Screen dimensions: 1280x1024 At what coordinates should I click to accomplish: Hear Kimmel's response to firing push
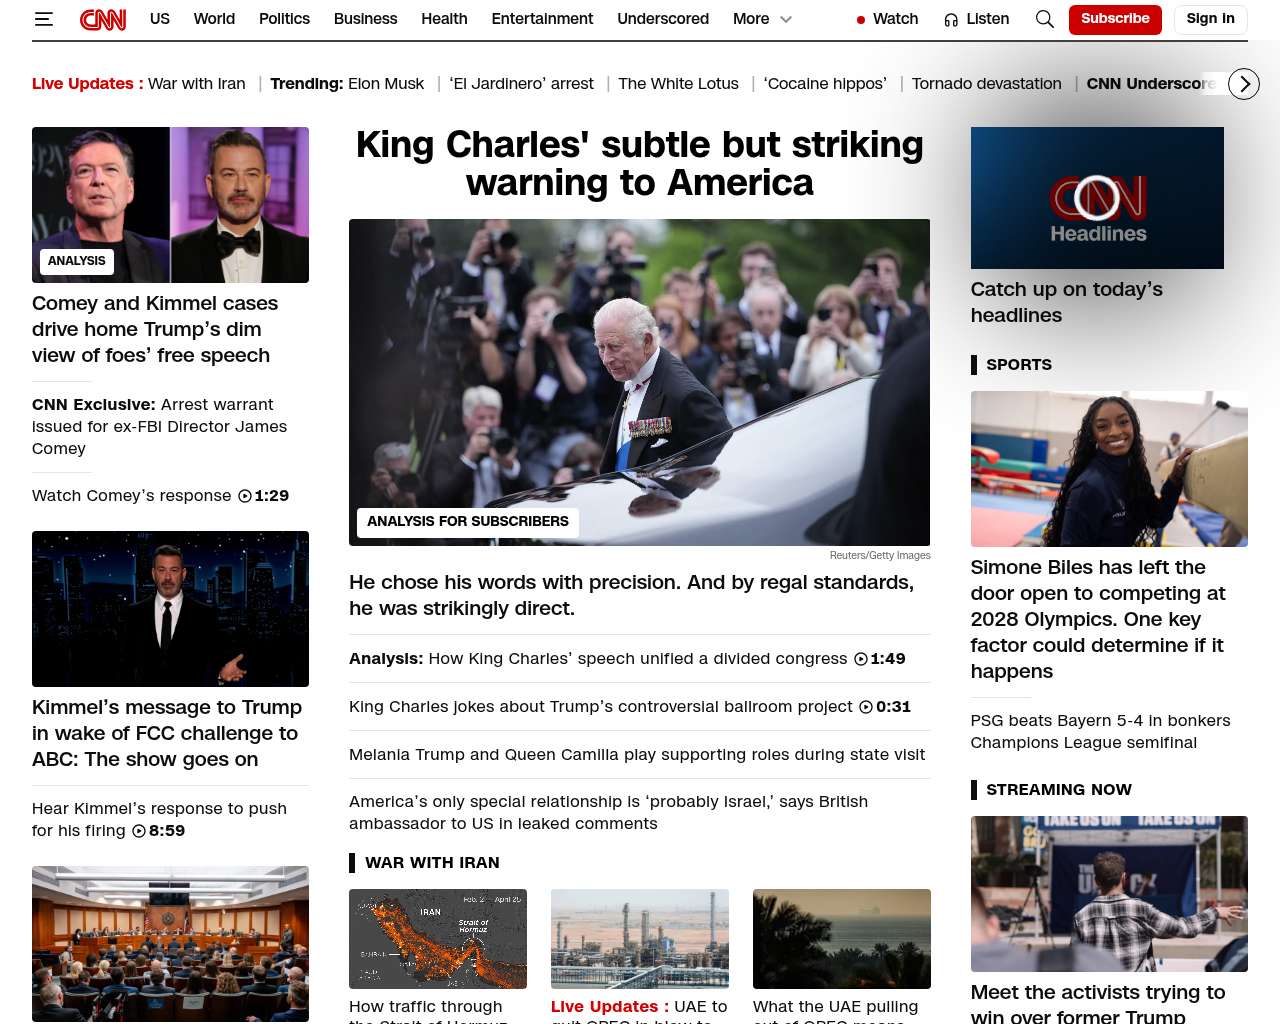(x=159, y=820)
